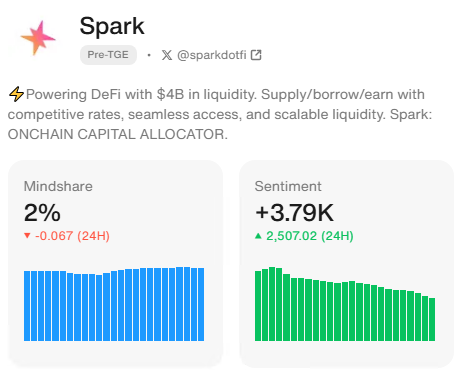This screenshot has width=464, height=370.
Task: Click the lightning bolt emoji
Action: click(16, 94)
